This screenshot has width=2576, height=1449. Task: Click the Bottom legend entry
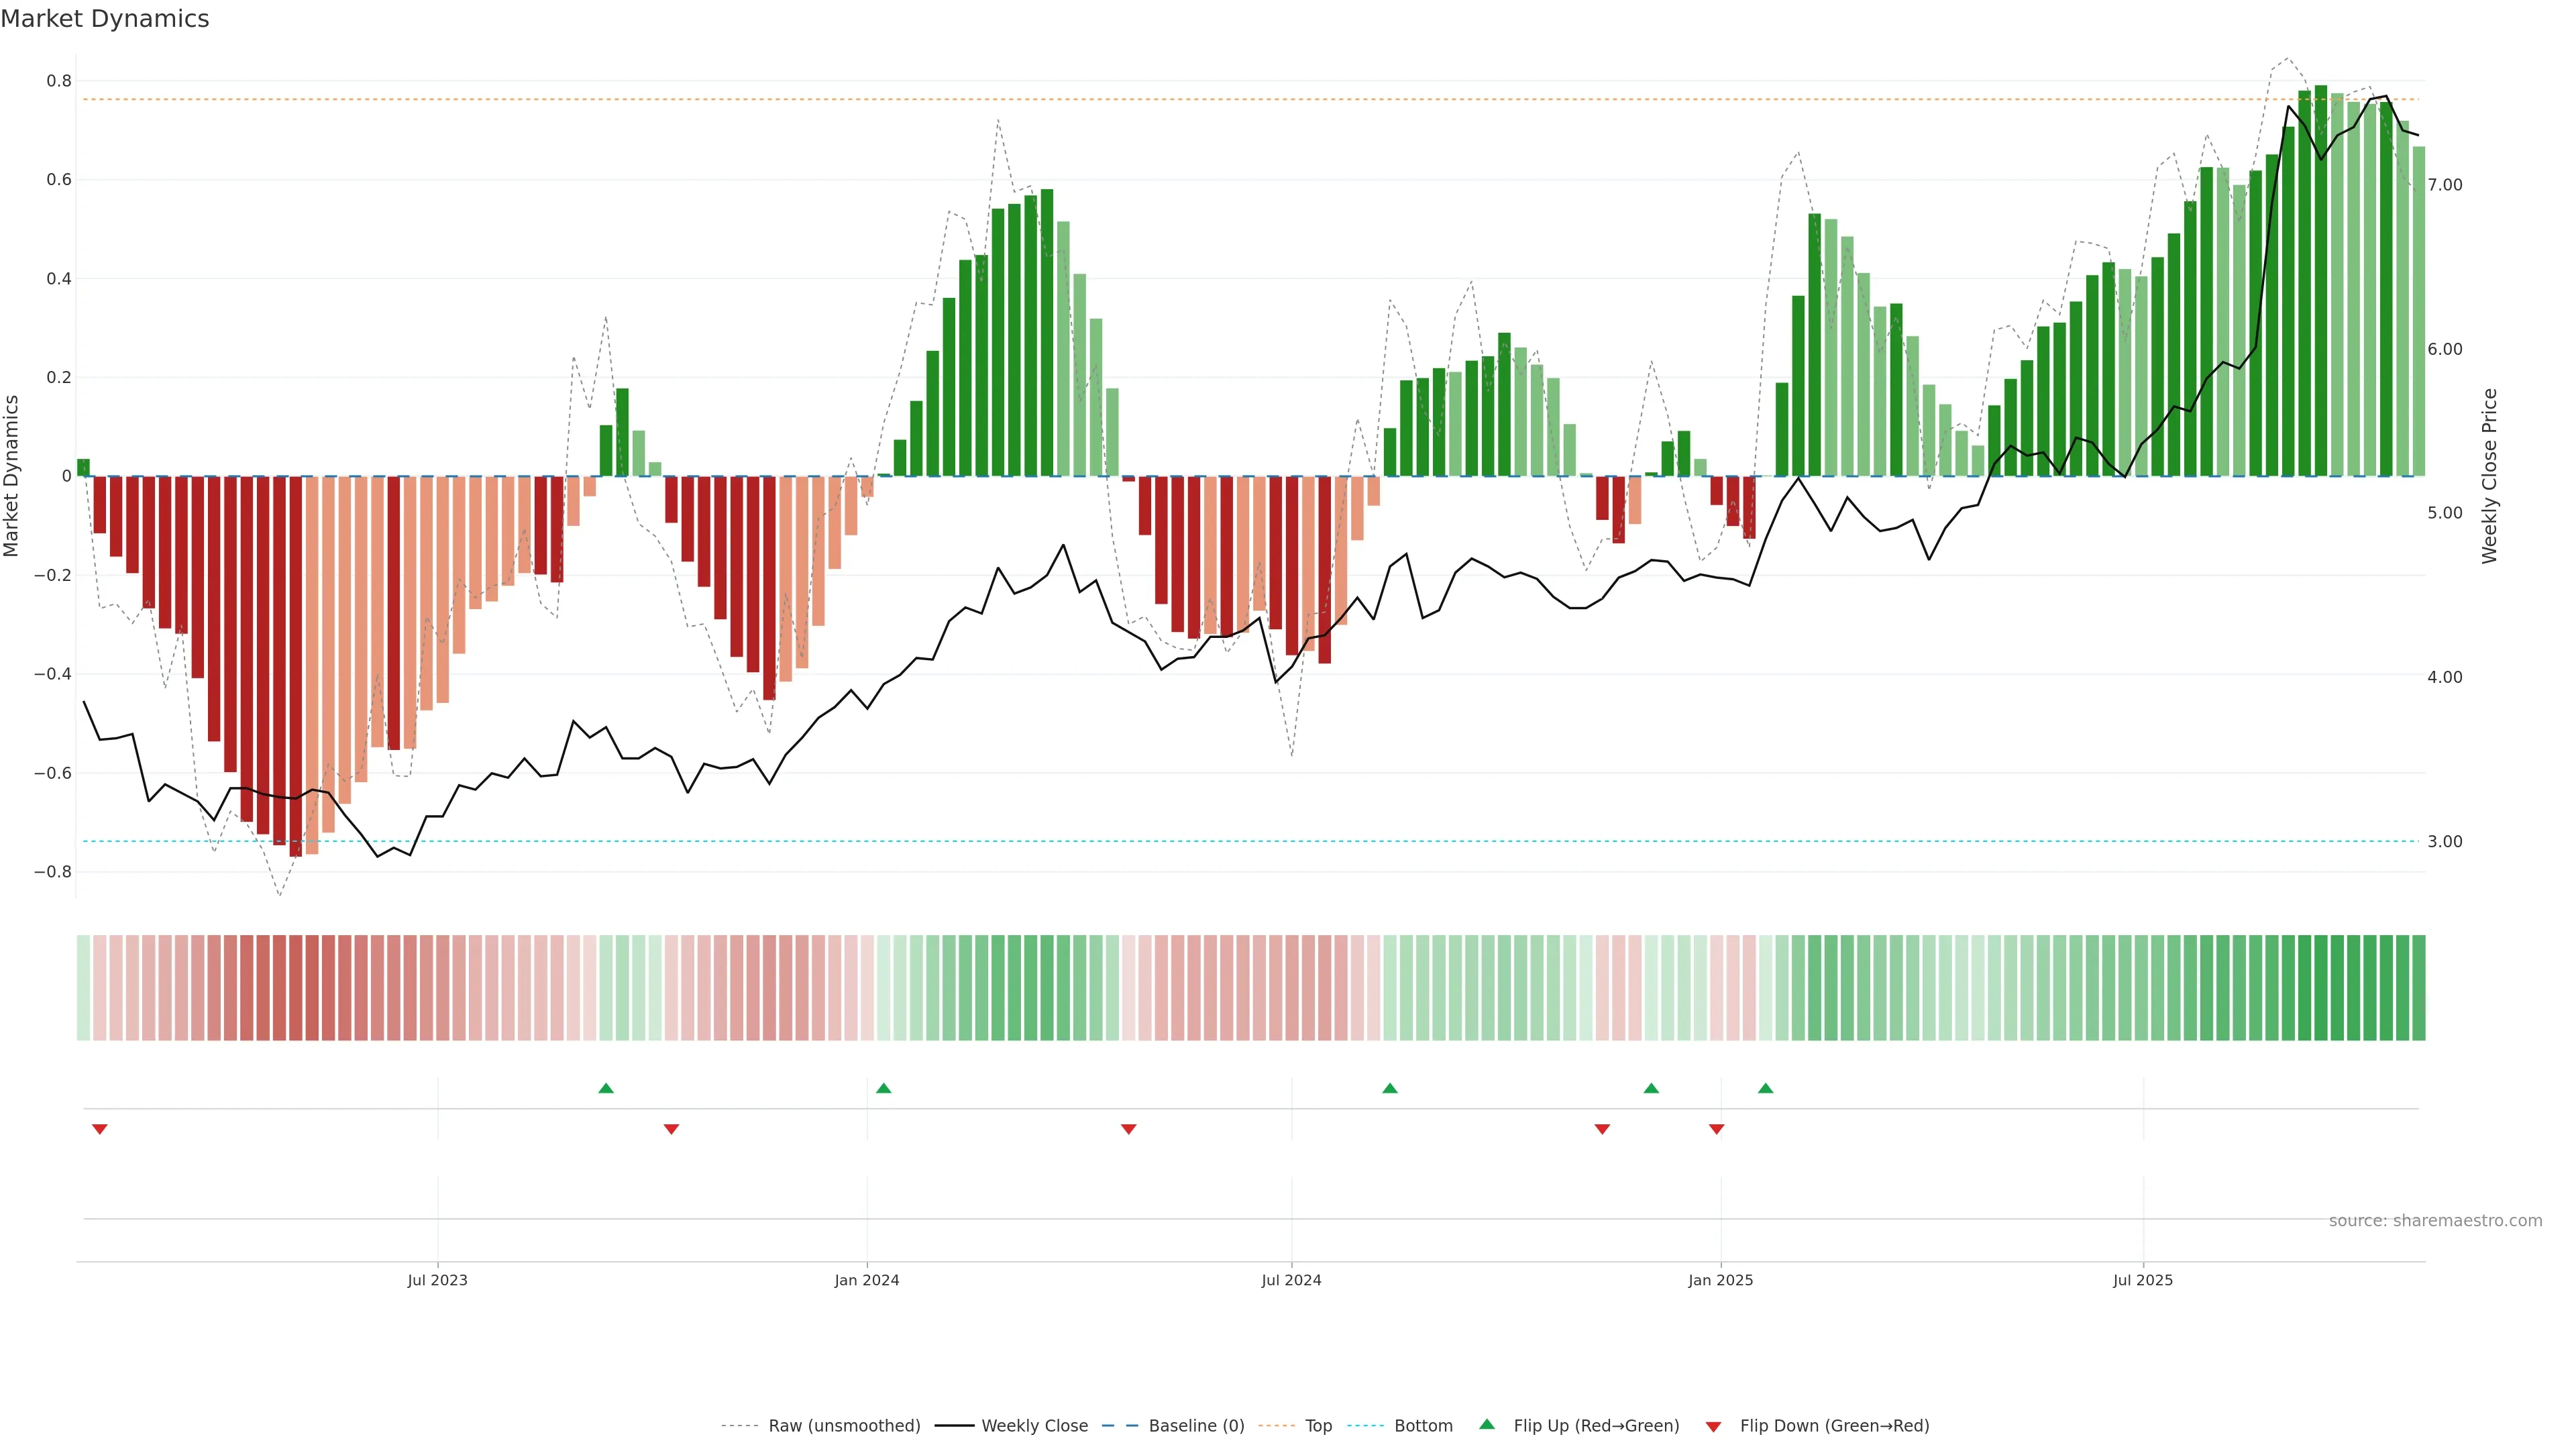coord(1423,1425)
